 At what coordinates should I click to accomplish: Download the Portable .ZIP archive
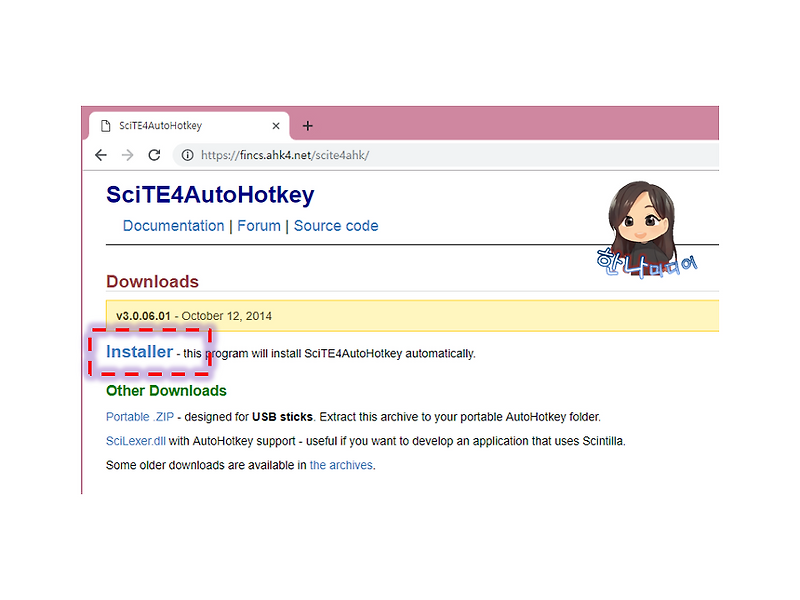coord(139,416)
